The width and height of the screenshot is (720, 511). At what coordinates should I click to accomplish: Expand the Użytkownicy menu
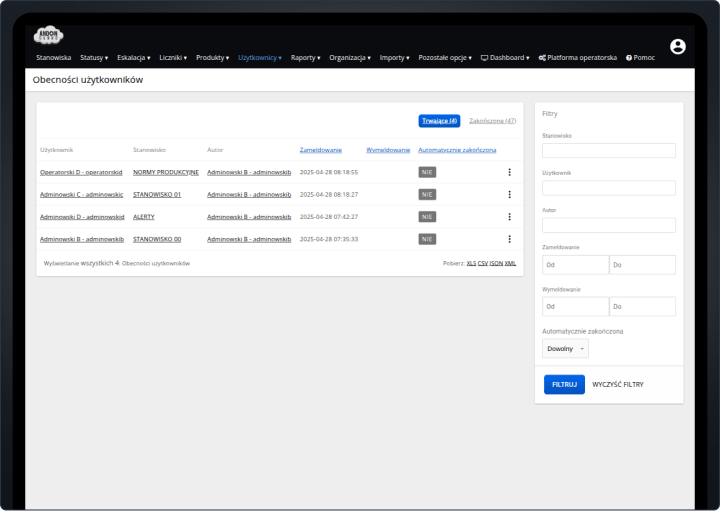260,58
